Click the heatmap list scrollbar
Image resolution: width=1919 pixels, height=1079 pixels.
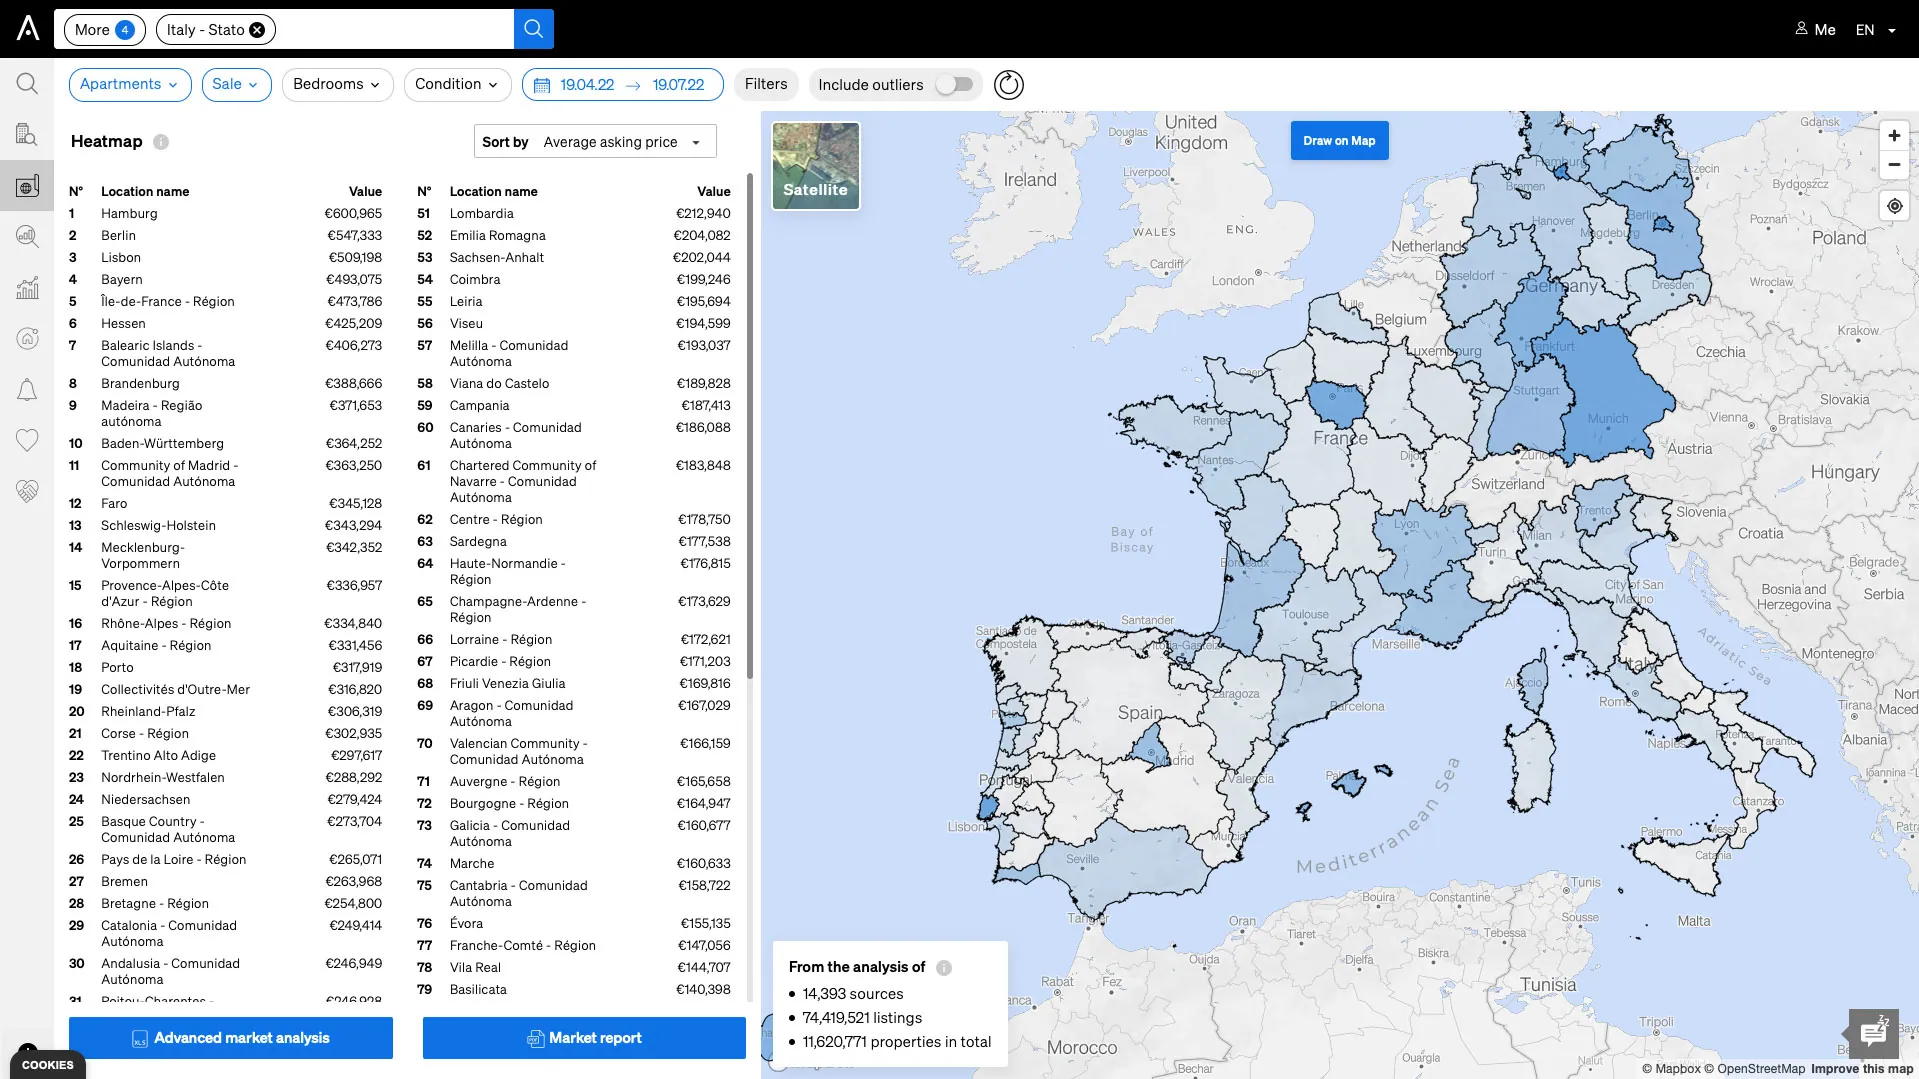tap(750, 427)
